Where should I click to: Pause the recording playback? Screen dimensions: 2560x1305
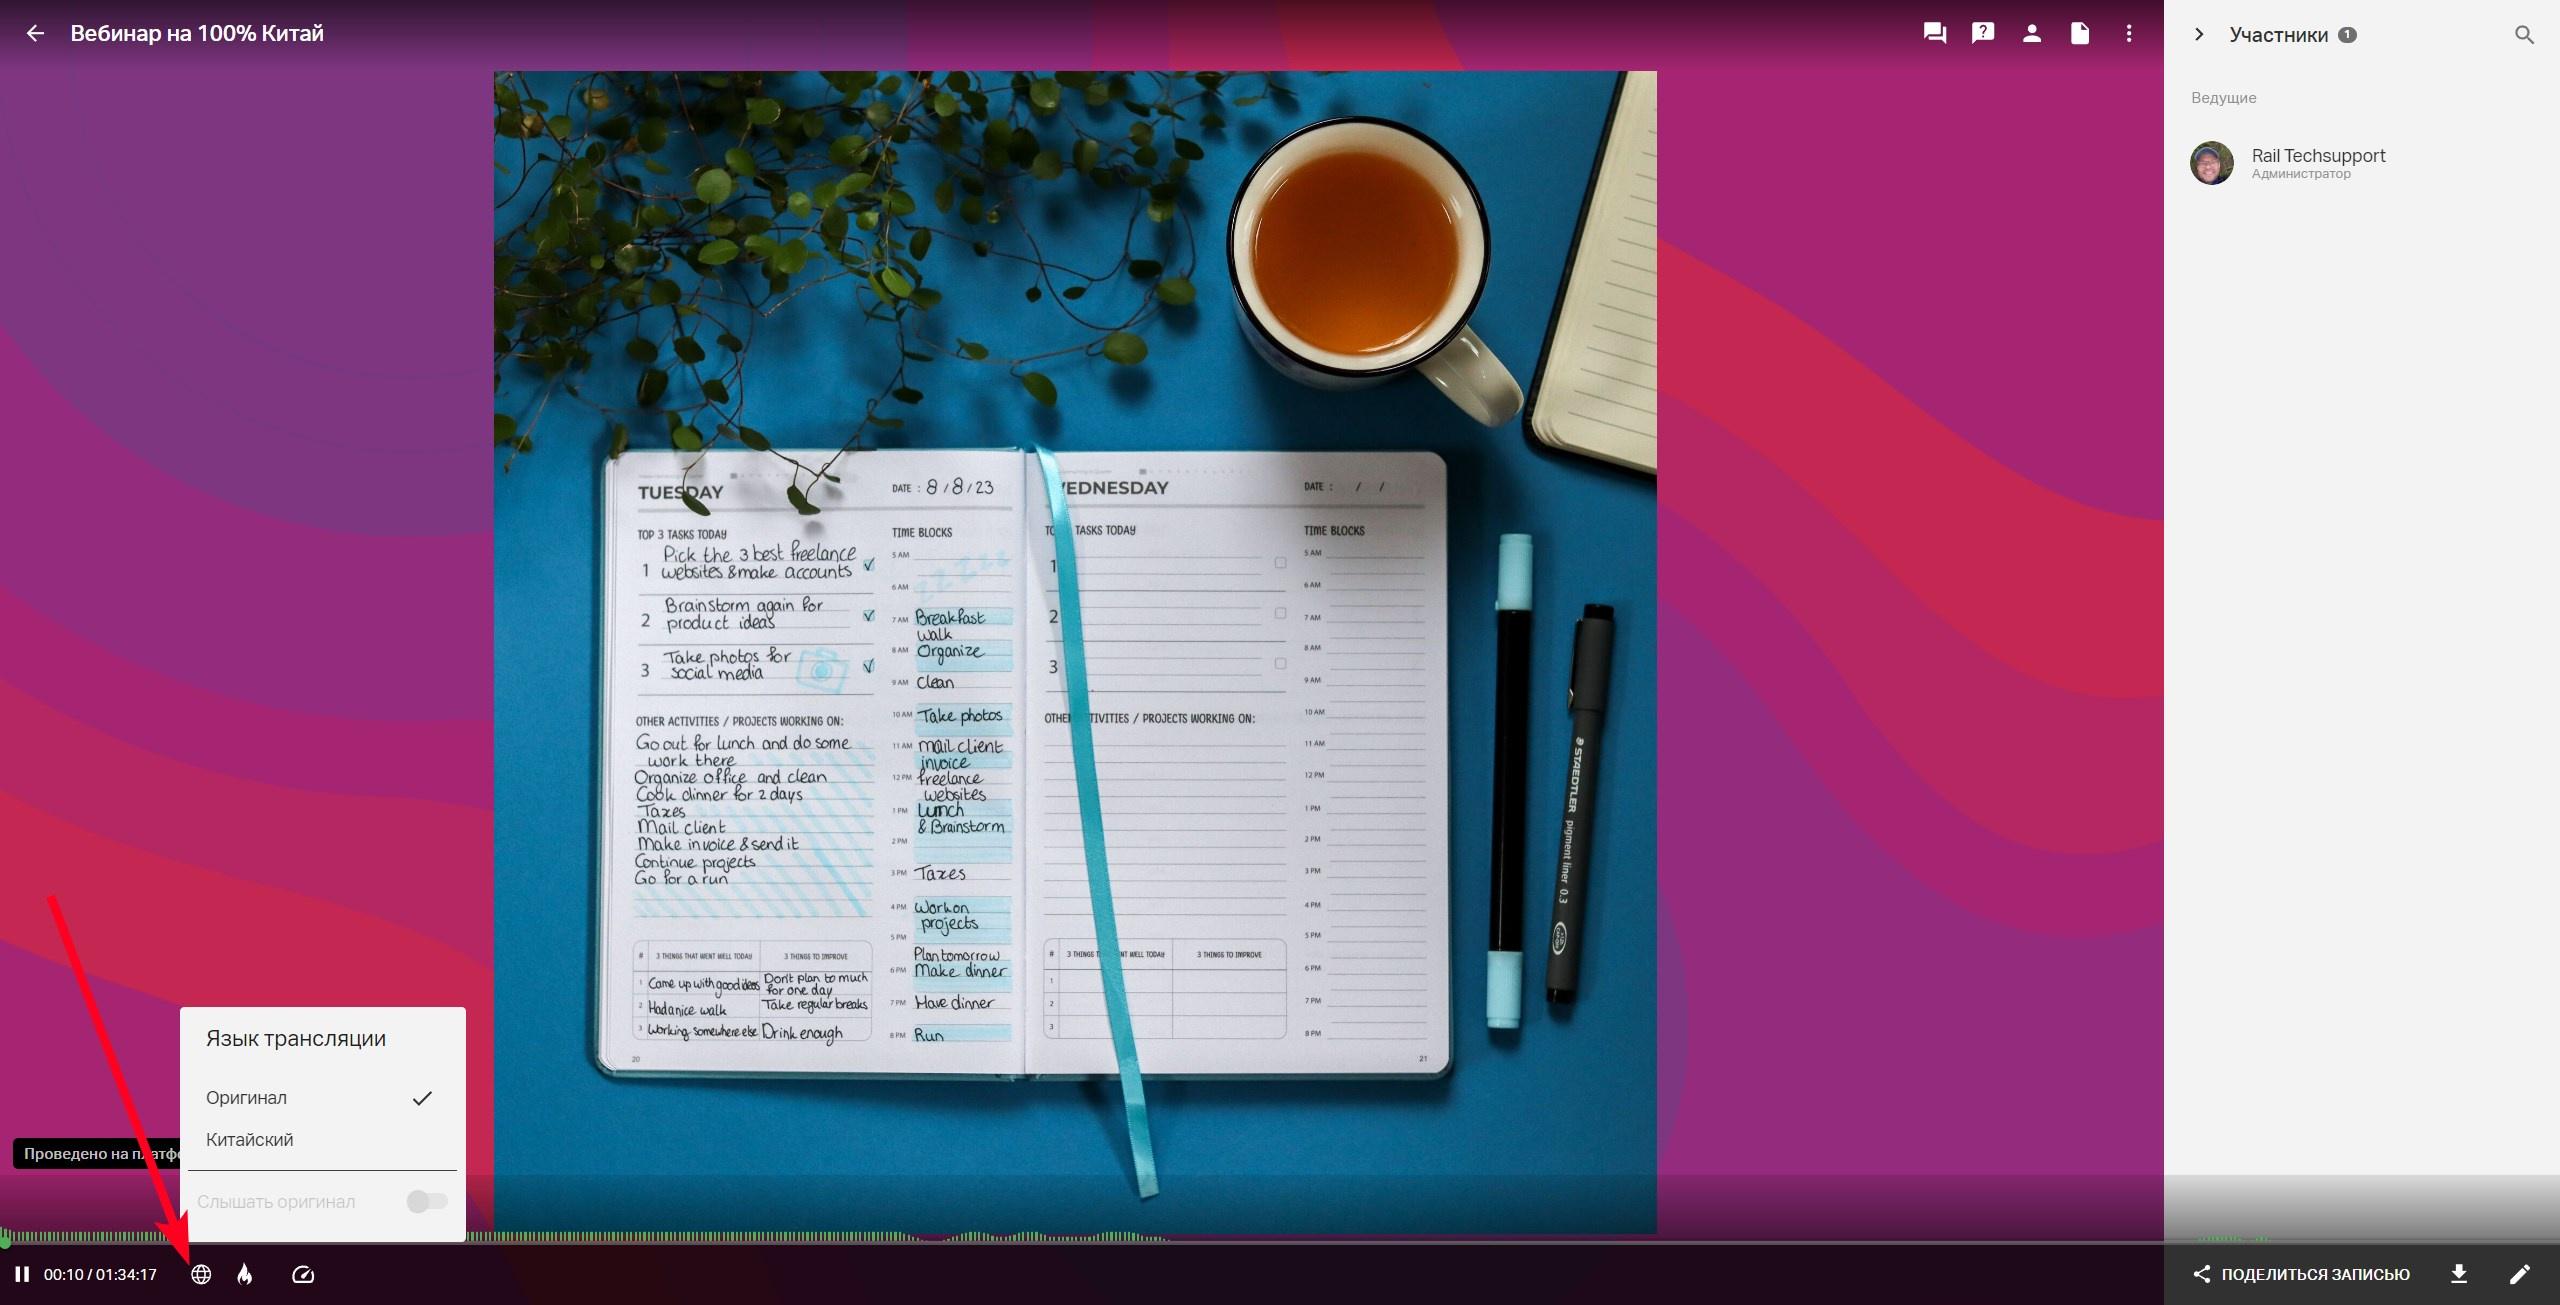pyautogui.click(x=22, y=1274)
